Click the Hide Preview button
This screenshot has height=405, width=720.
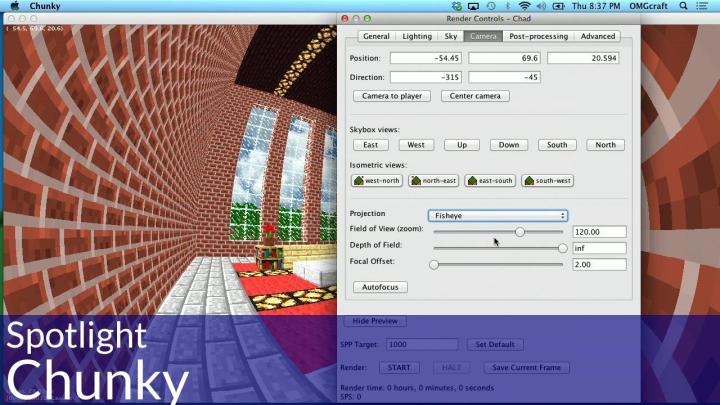[x=375, y=321]
